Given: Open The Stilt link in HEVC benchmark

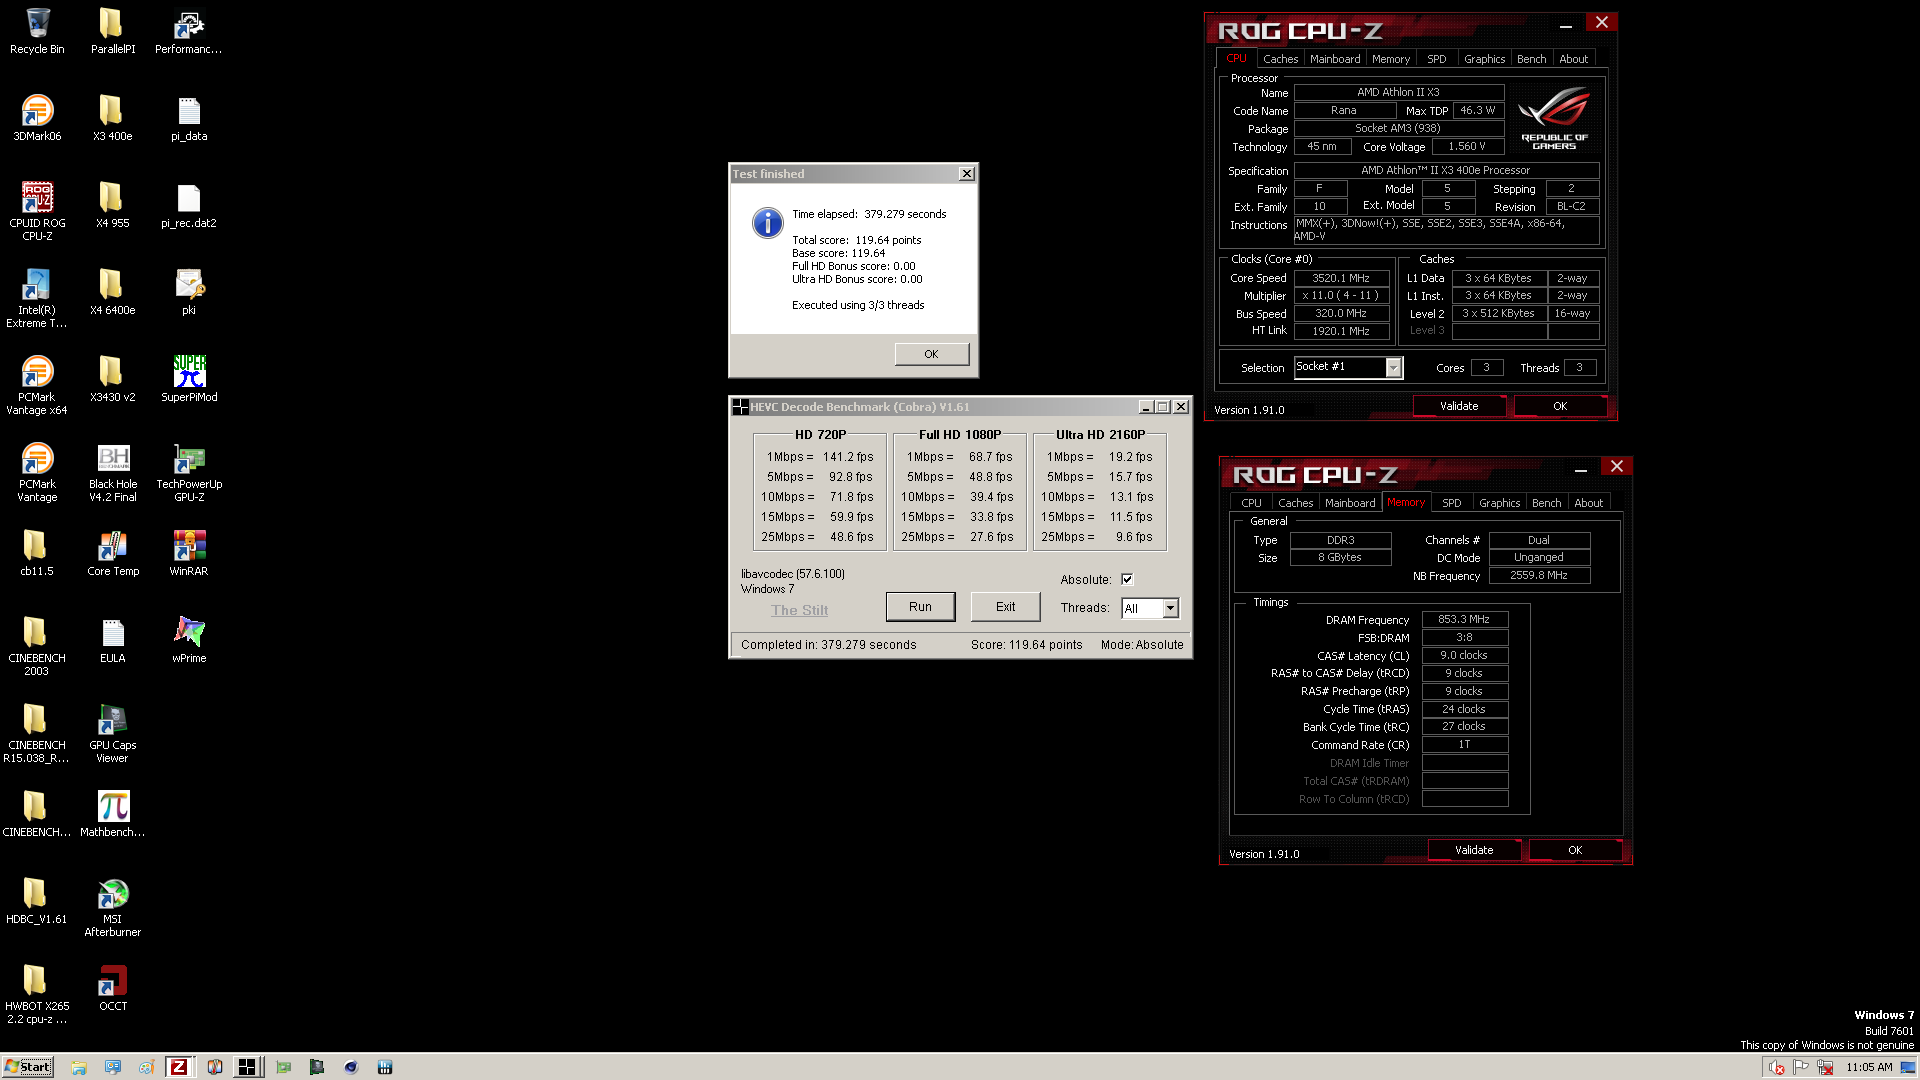Looking at the screenshot, I should click(x=799, y=610).
